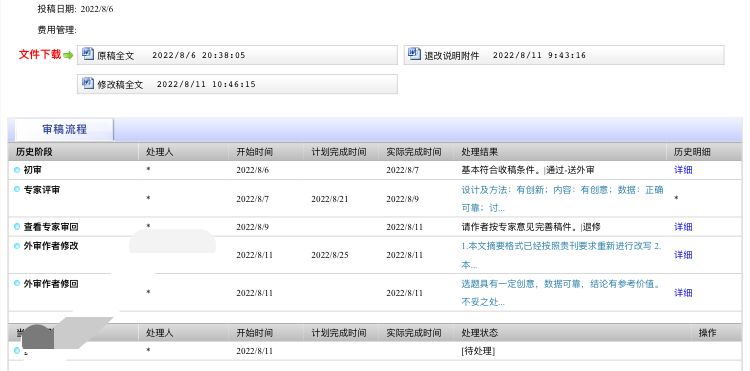This screenshot has height=371, width=750.
Task: Download the 原稿全文 file
Action: tap(237, 55)
